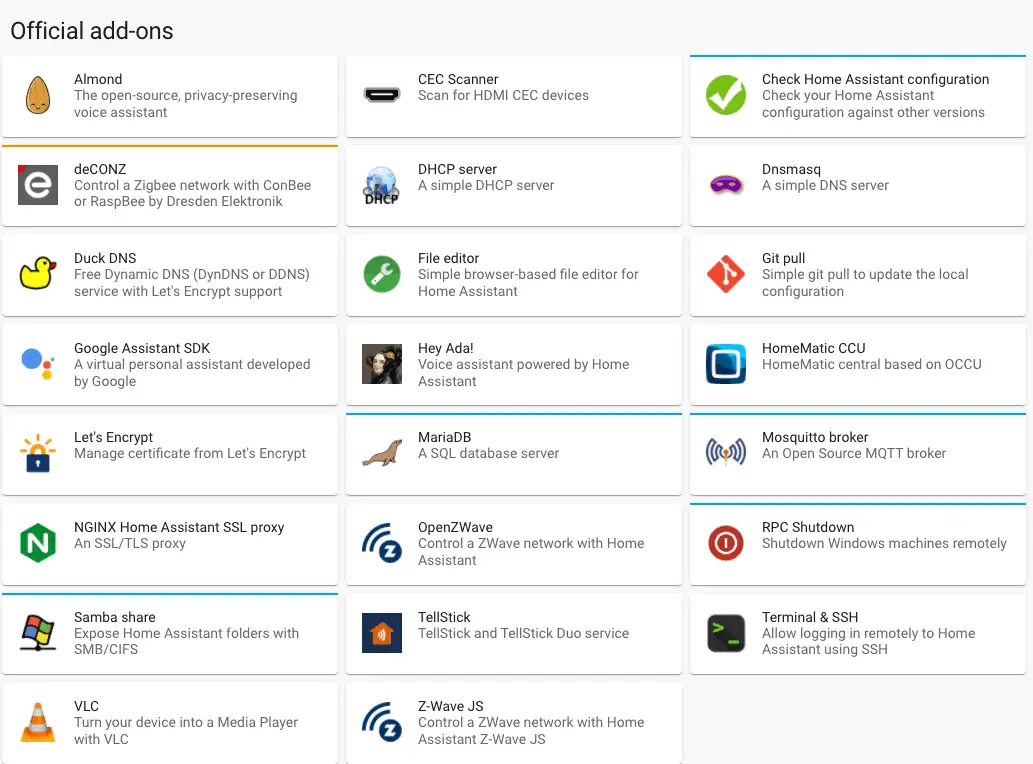
Task: Click the Hey Ada! portrait thumbnail
Action: tap(382, 365)
